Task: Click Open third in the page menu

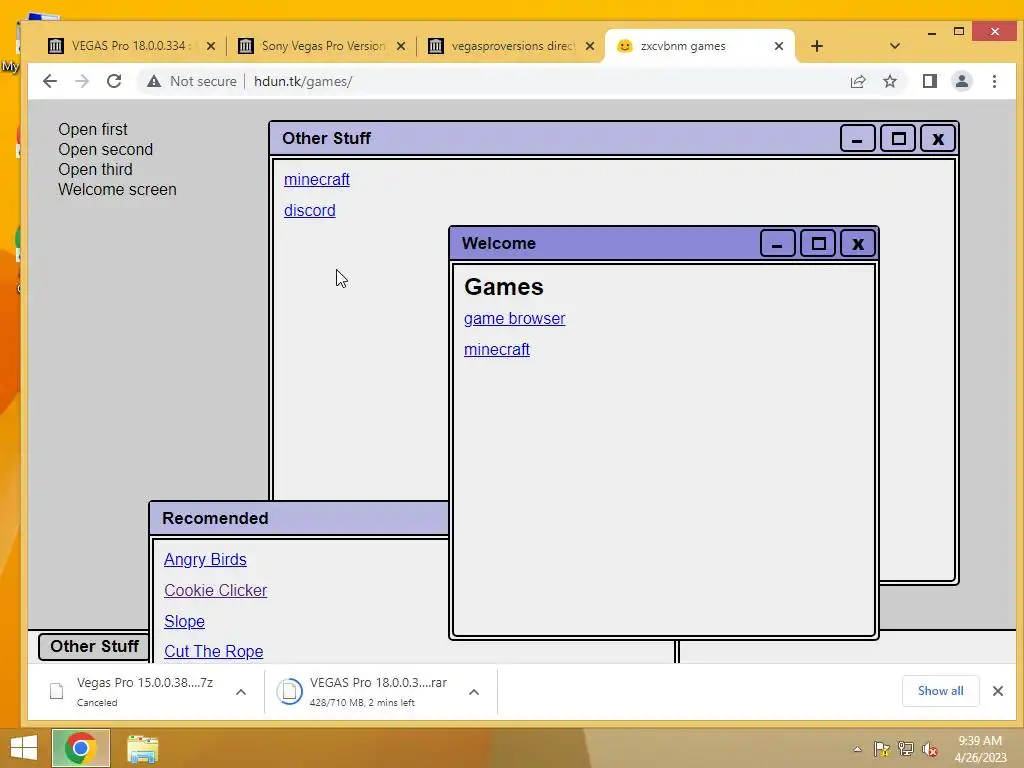Action: pyautogui.click(x=95, y=169)
